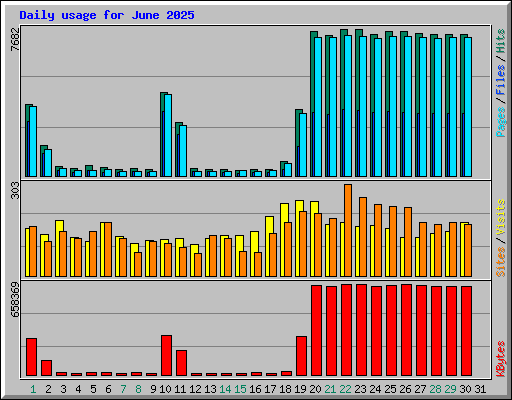Image resolution: width=512 pixels, height=400 pixels.
Task: Select day label '29' on the axis
Action: click(x=450, y=389)
